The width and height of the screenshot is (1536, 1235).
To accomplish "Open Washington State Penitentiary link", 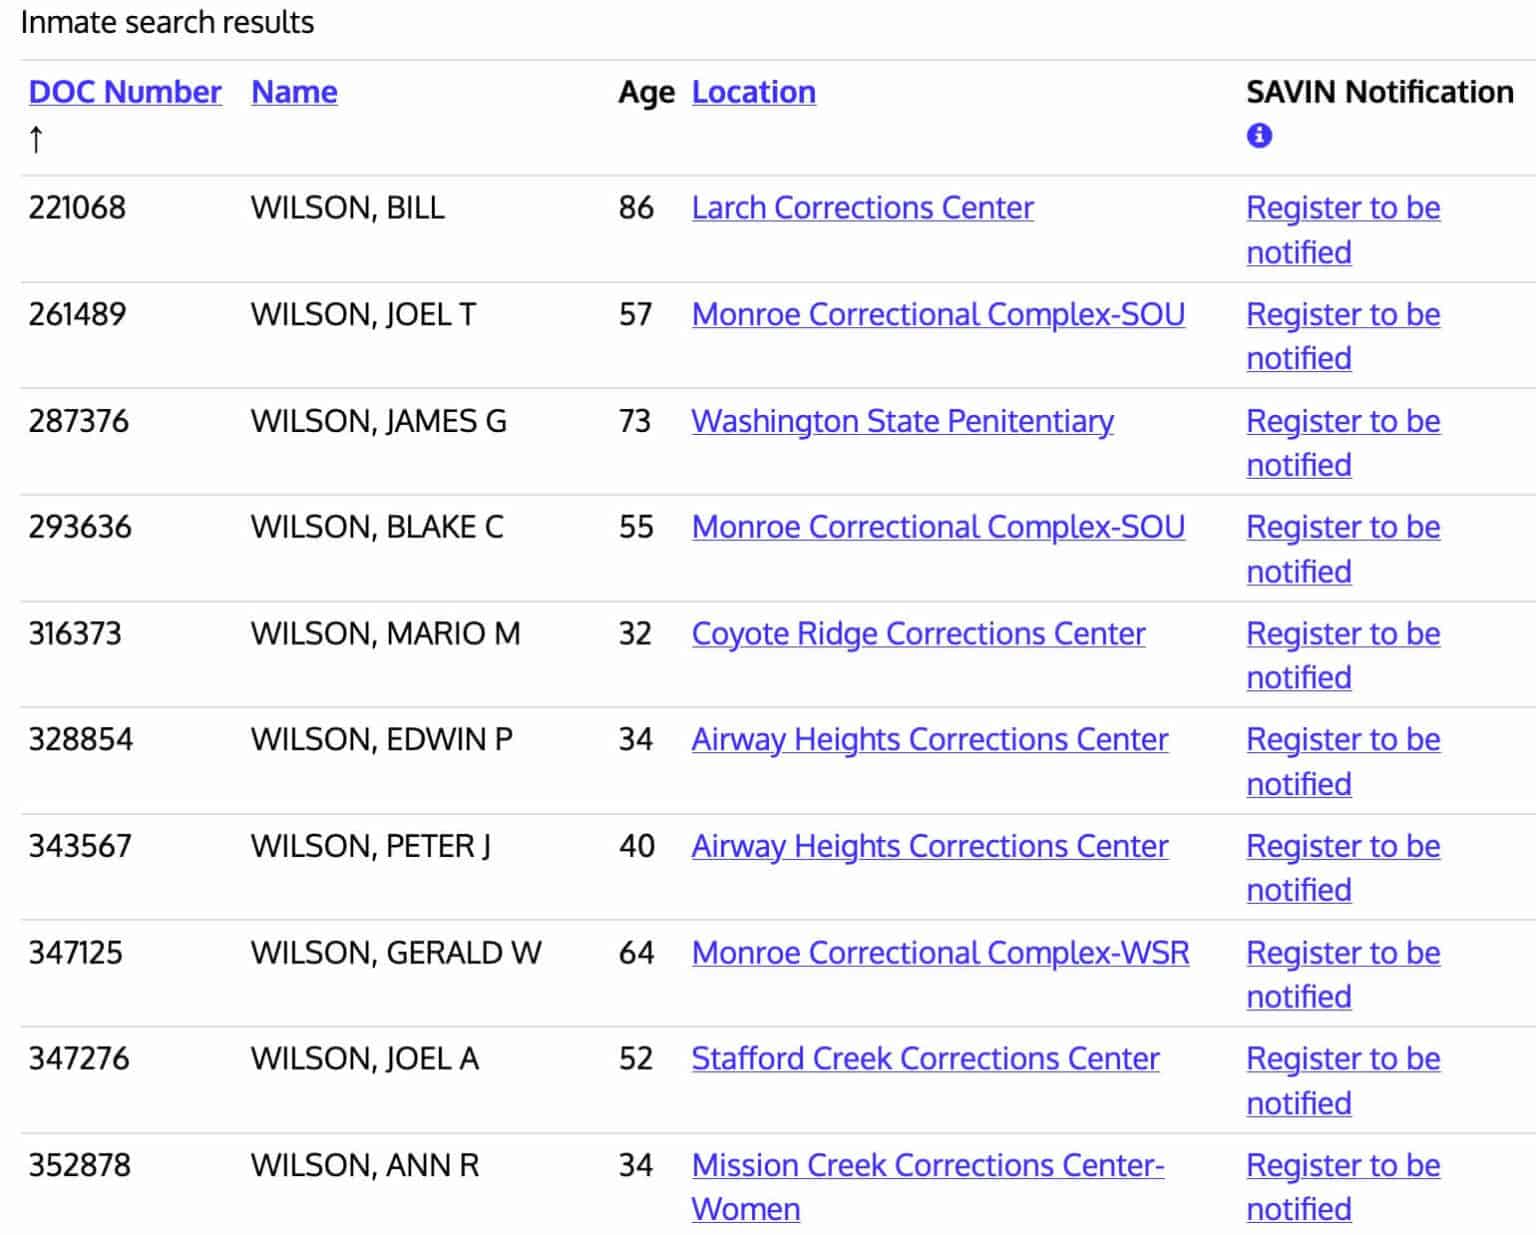I will (902, 421).
